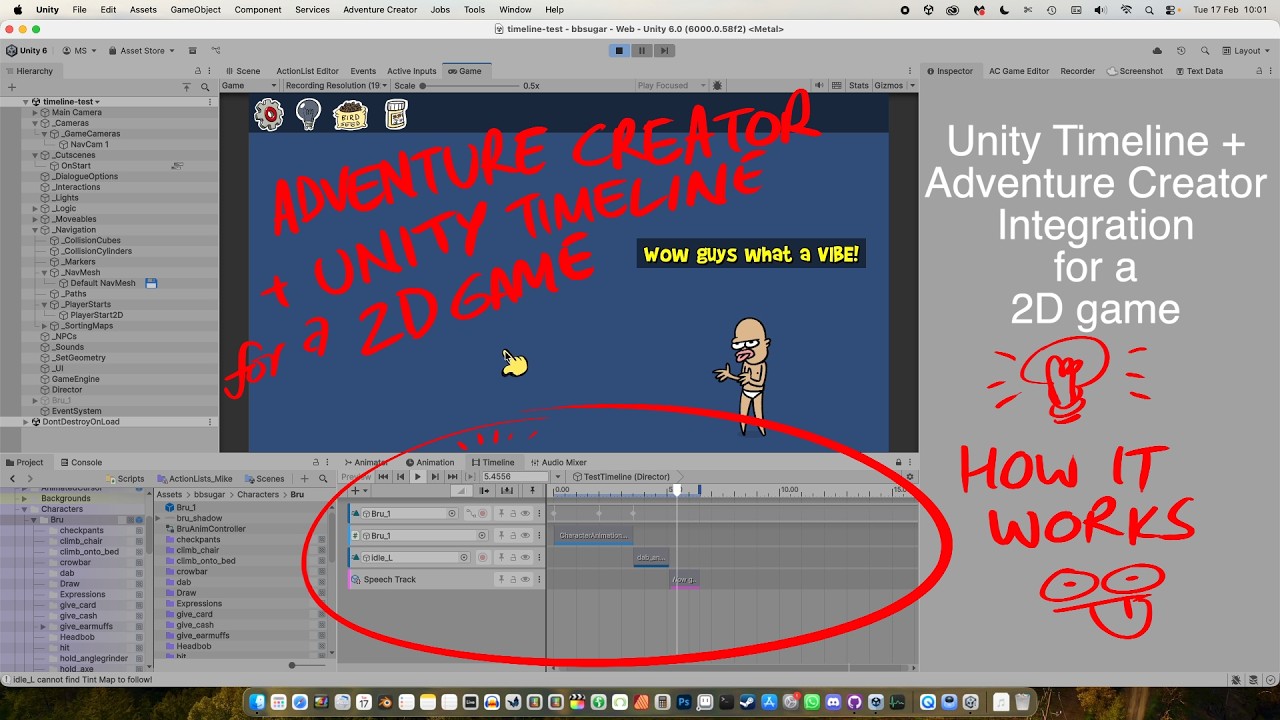Lock the second Bru_1 track

[x=513, y=536]
